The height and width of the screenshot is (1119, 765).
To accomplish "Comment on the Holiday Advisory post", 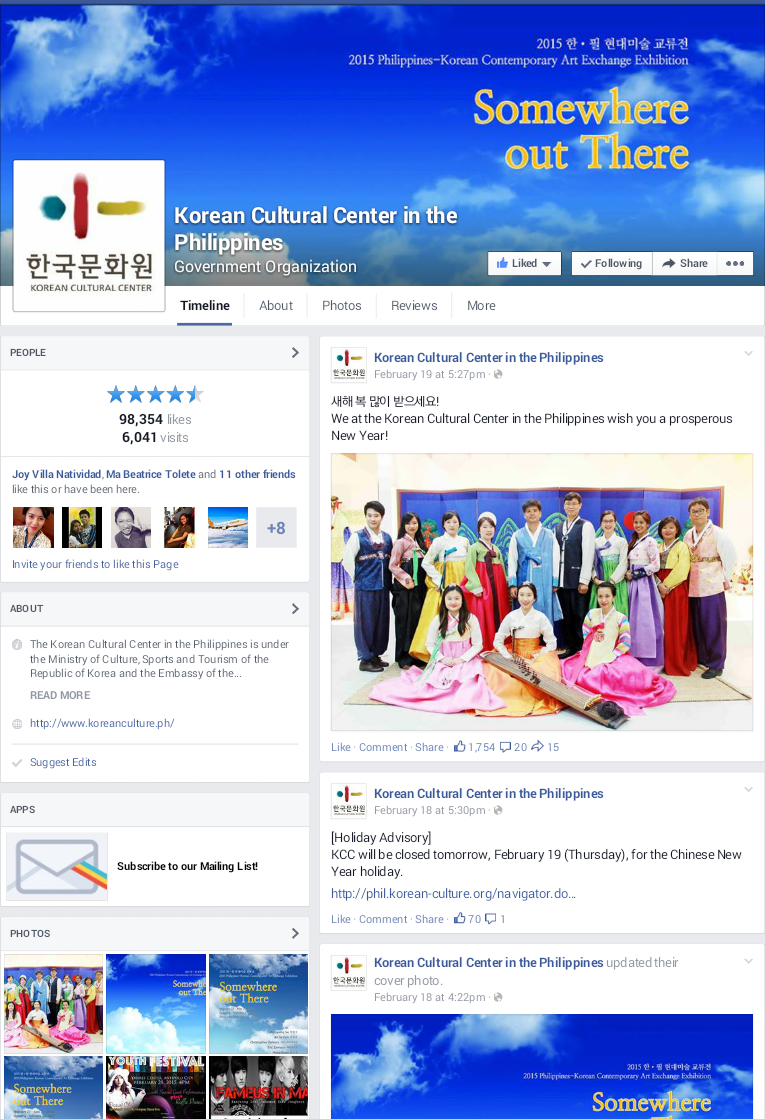I will tap(383, 919).
